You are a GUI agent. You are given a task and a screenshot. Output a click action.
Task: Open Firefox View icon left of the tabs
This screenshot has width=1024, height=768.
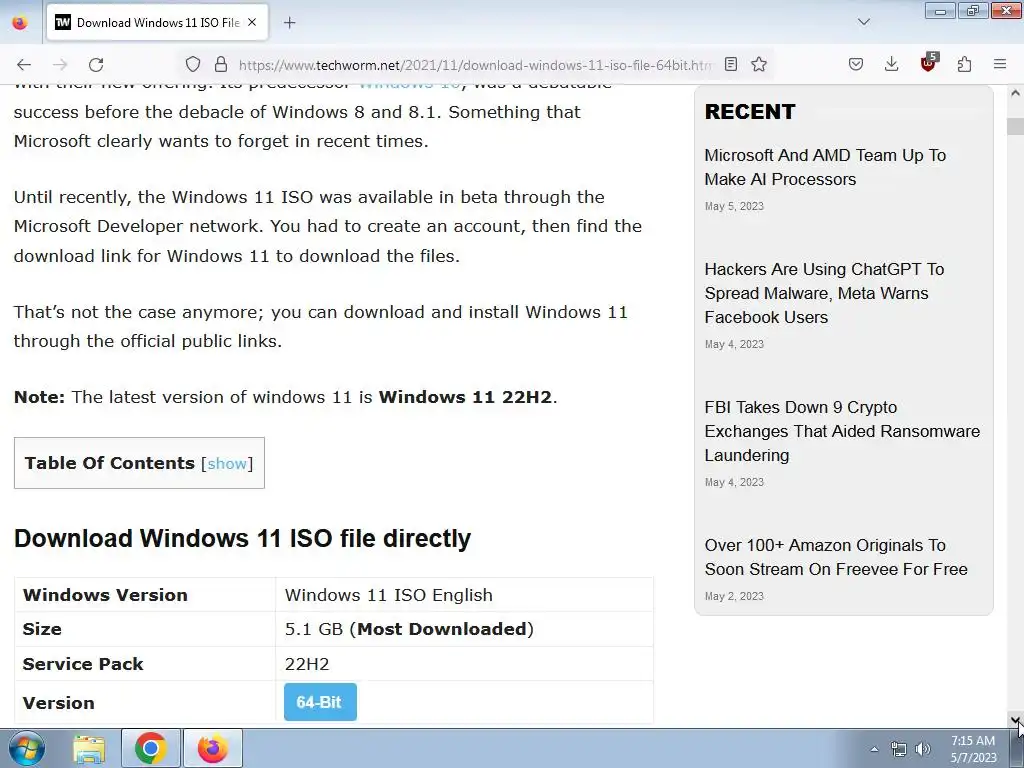tap(20, 23)
